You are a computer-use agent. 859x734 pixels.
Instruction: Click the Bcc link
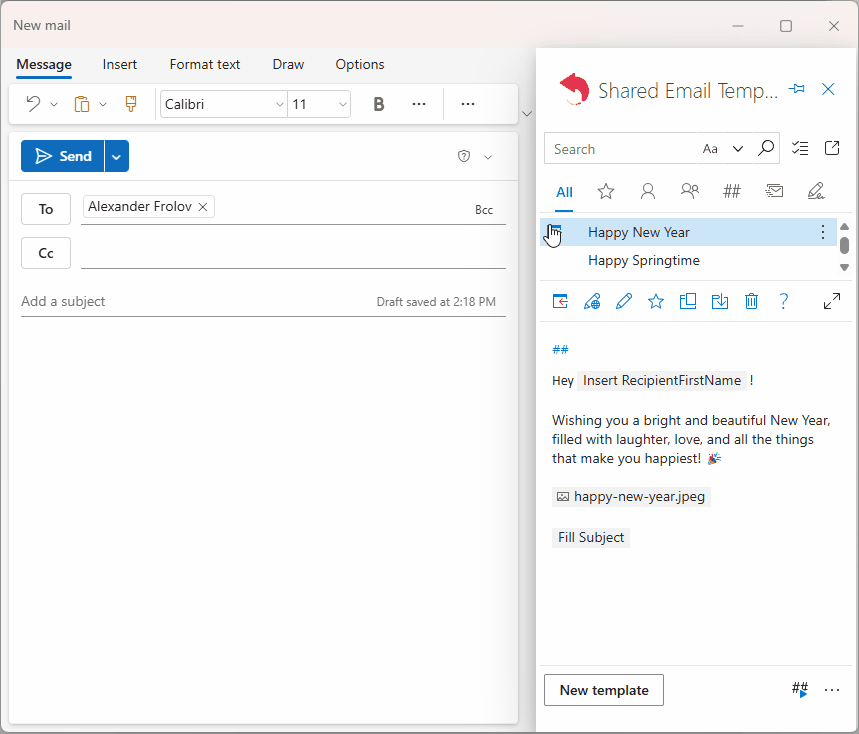(484, 210)
